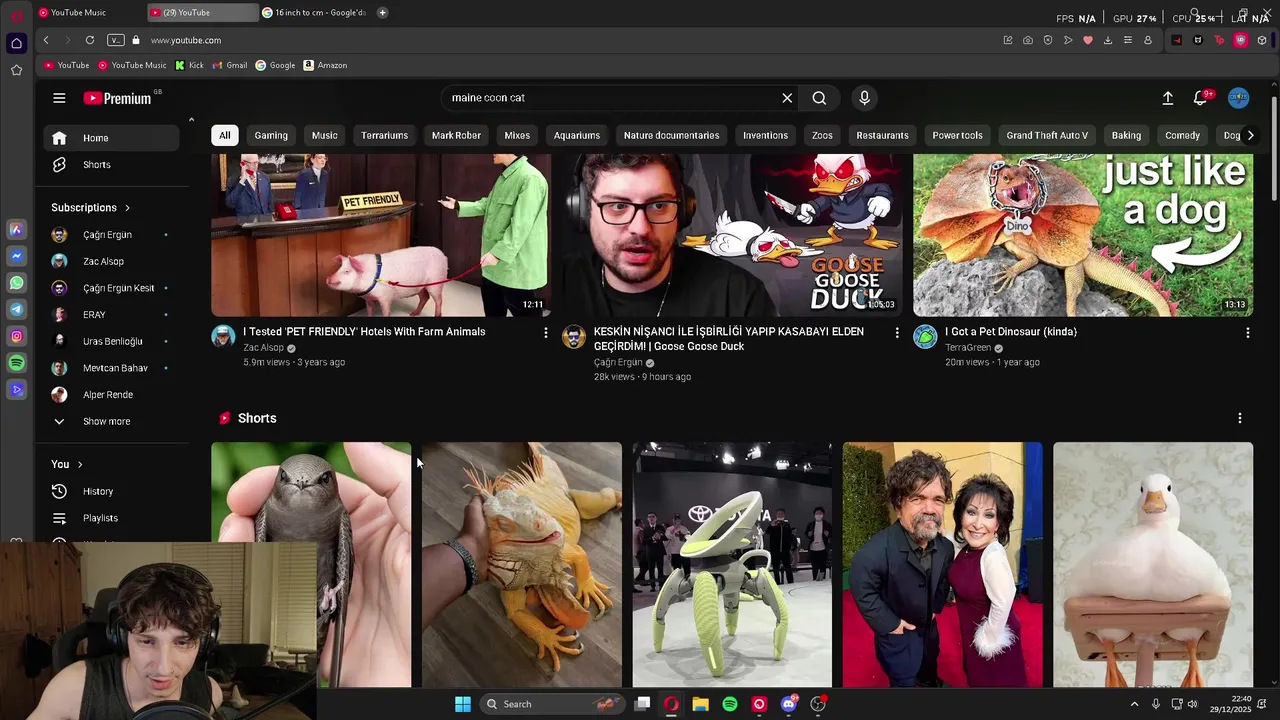
Task: Start voice search with the microphone
Action: pos(865,98)
